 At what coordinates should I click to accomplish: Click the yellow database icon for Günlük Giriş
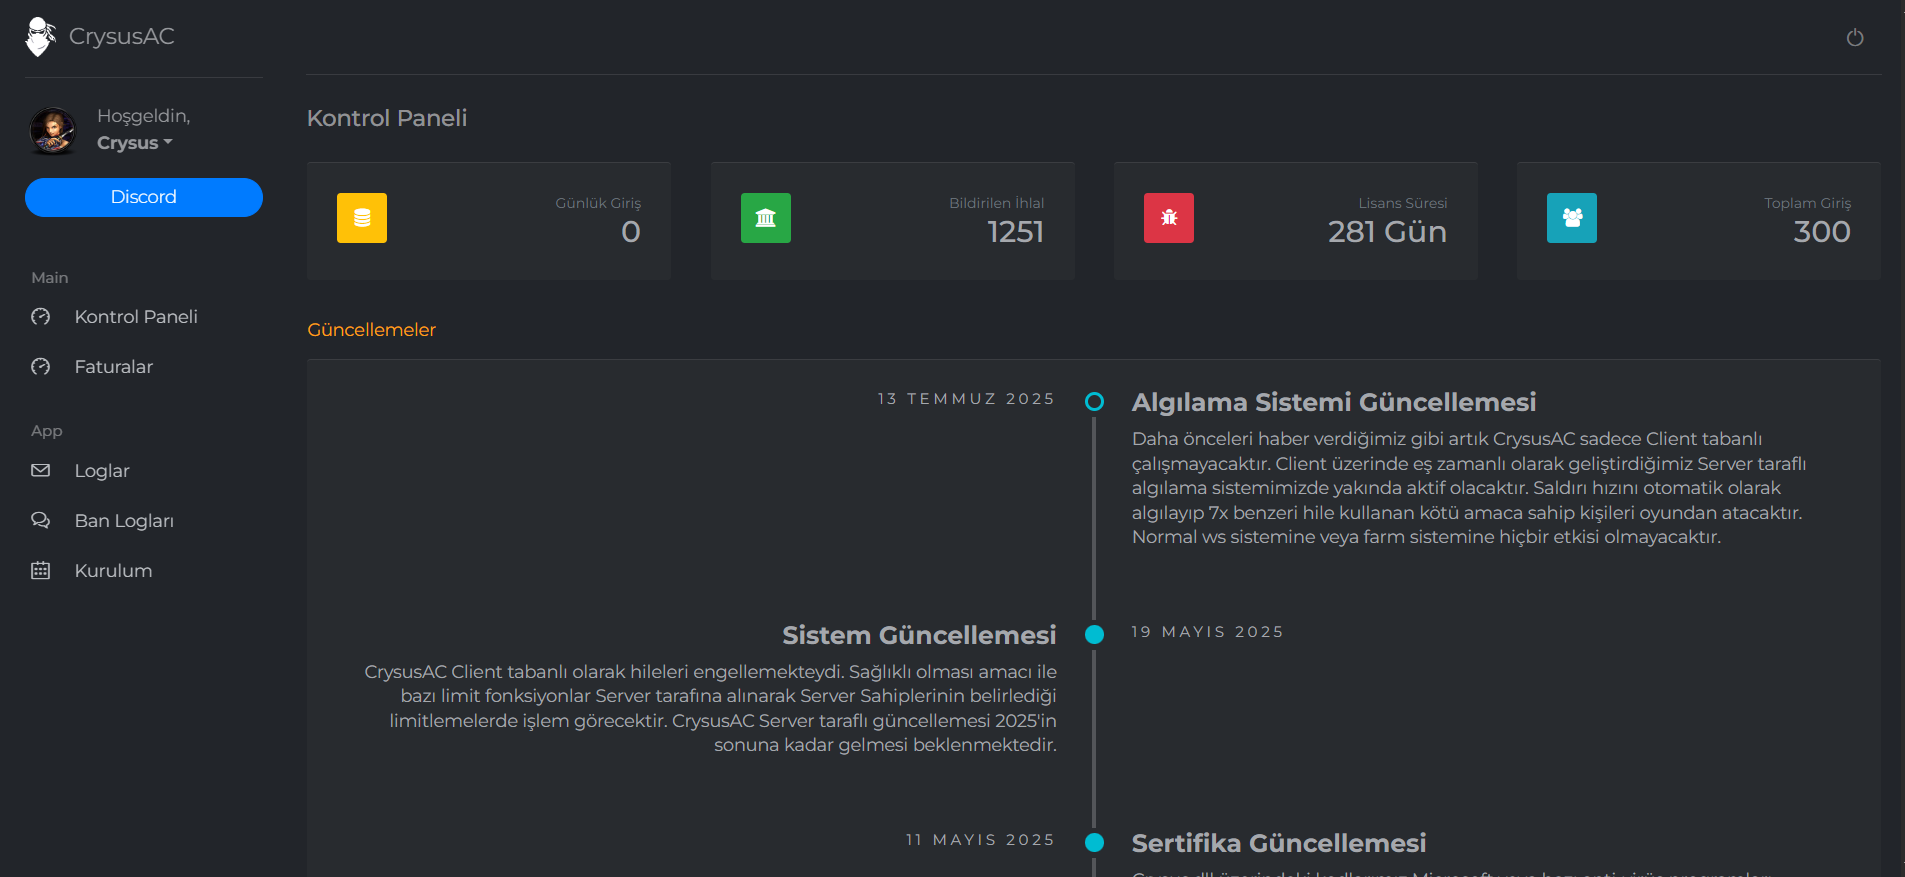click(x=362, y=218)
